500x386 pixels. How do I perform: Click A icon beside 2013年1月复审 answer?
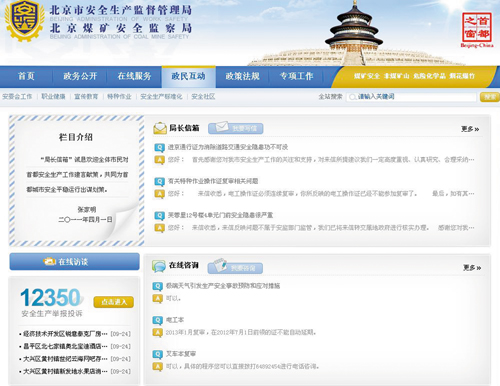pos(157,332)
